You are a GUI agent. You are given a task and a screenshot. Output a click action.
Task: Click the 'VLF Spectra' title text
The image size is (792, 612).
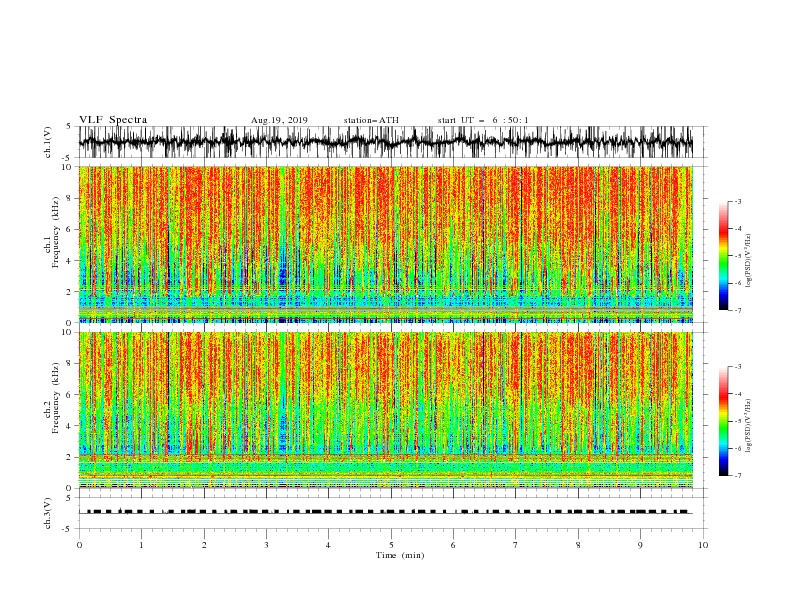coord(113,120)
